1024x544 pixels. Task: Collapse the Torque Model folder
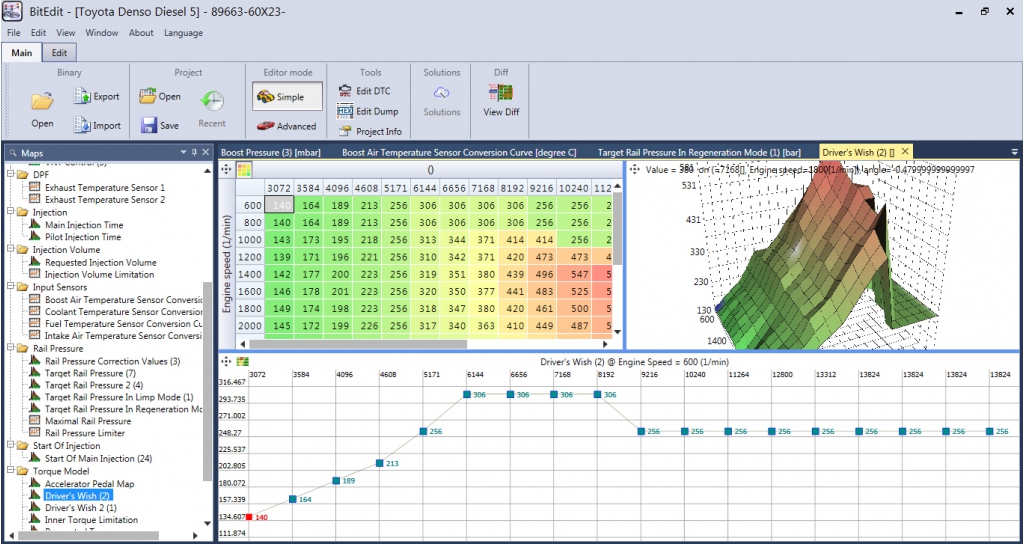[10, 471]
